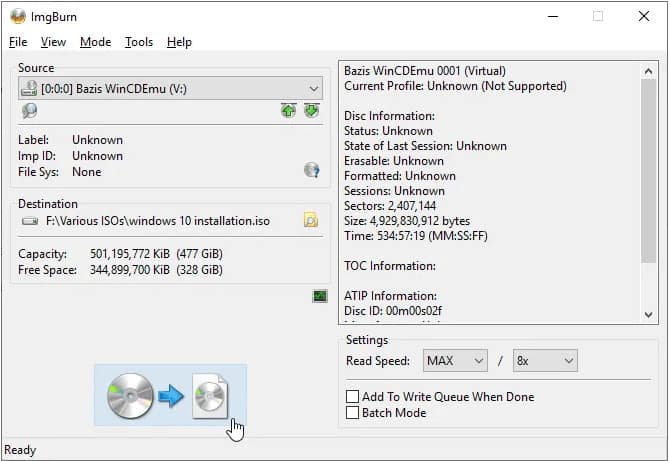This screenshot has height=461, width=670.
Task: Open the File menu
Action: click(18, 42)
